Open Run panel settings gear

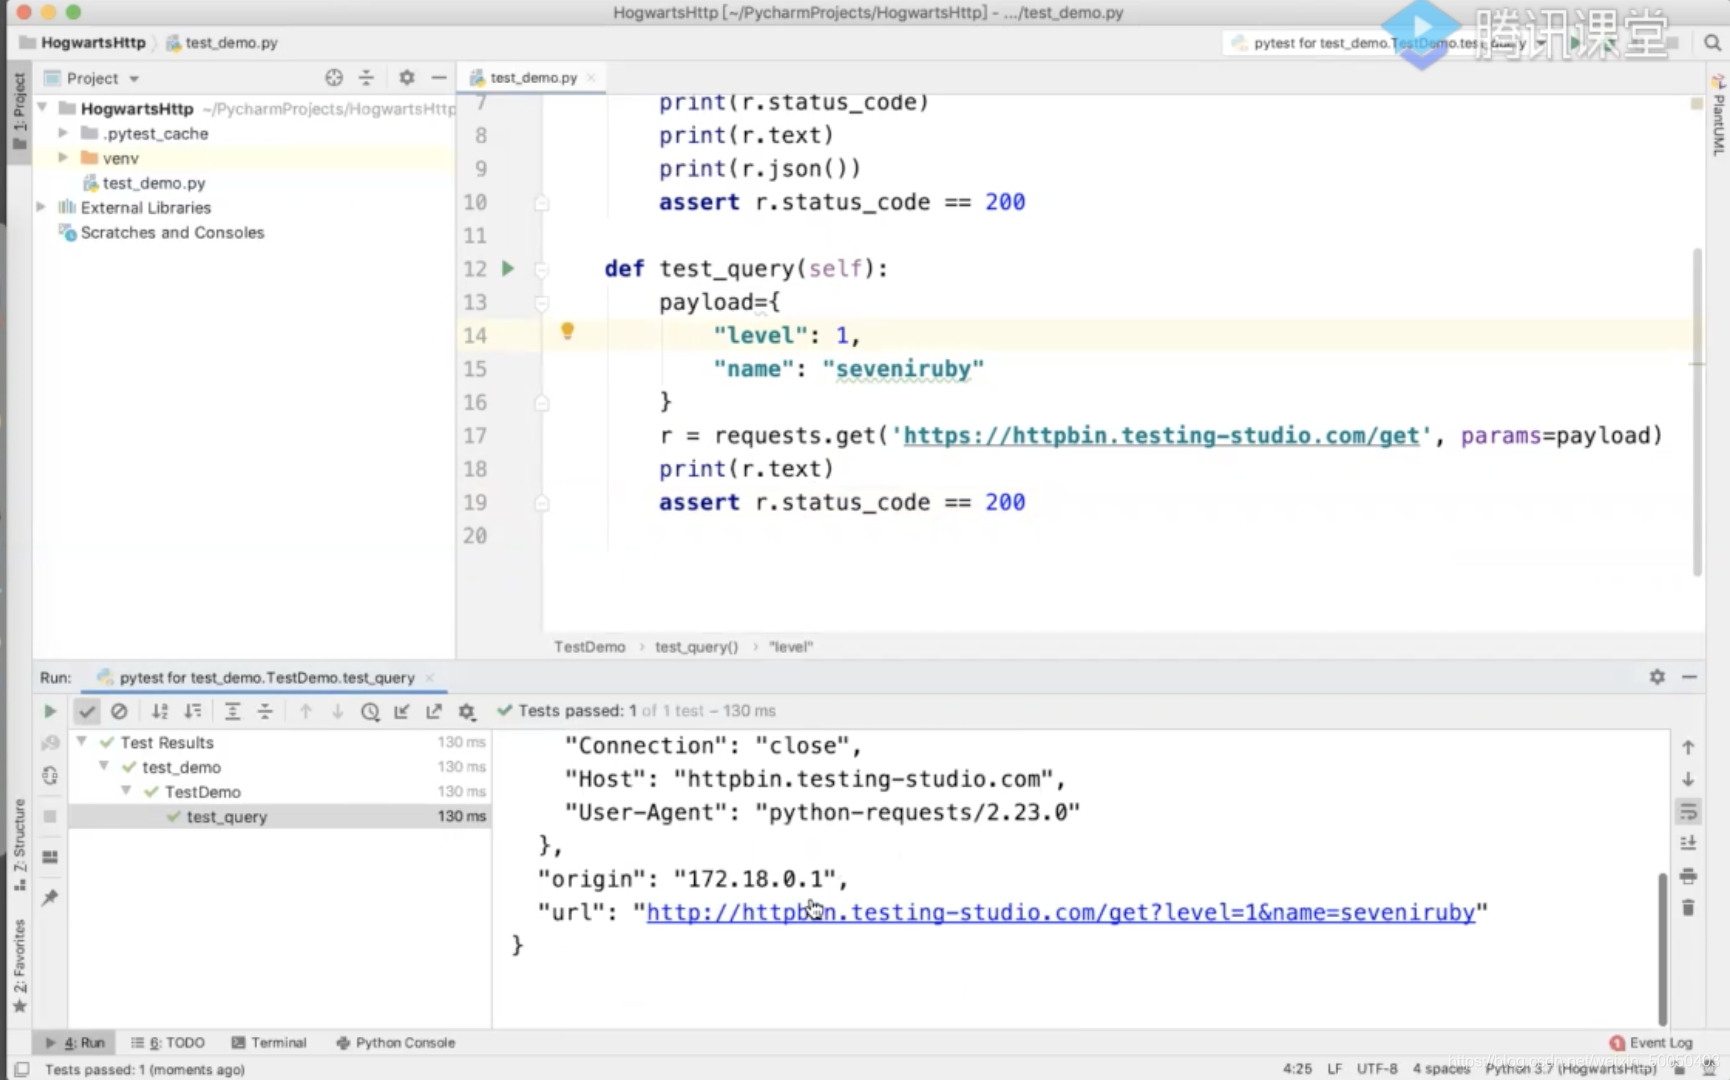(x=1657, y=677)
